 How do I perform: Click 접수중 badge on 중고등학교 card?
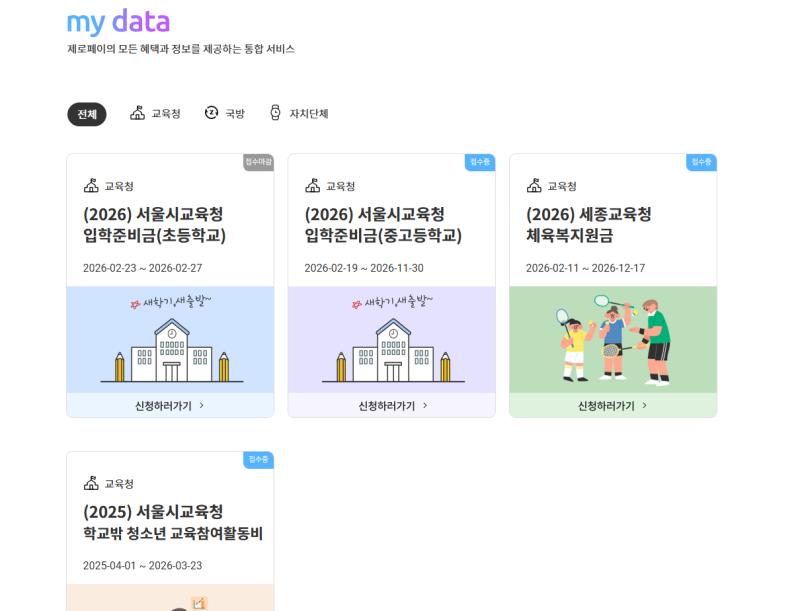pos(480,162)
